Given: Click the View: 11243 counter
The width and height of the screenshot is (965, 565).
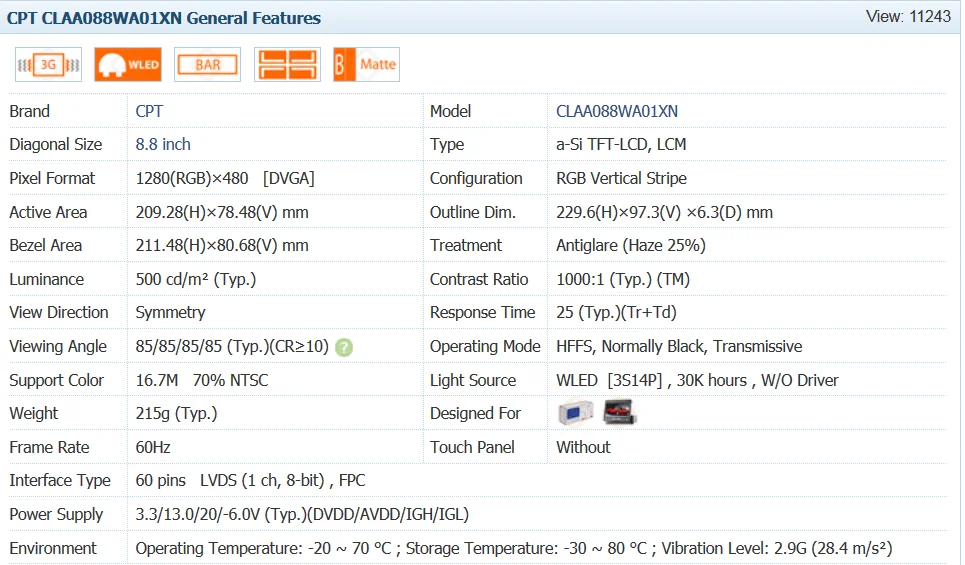Looking at the screenshot, I should pos(908,17).
